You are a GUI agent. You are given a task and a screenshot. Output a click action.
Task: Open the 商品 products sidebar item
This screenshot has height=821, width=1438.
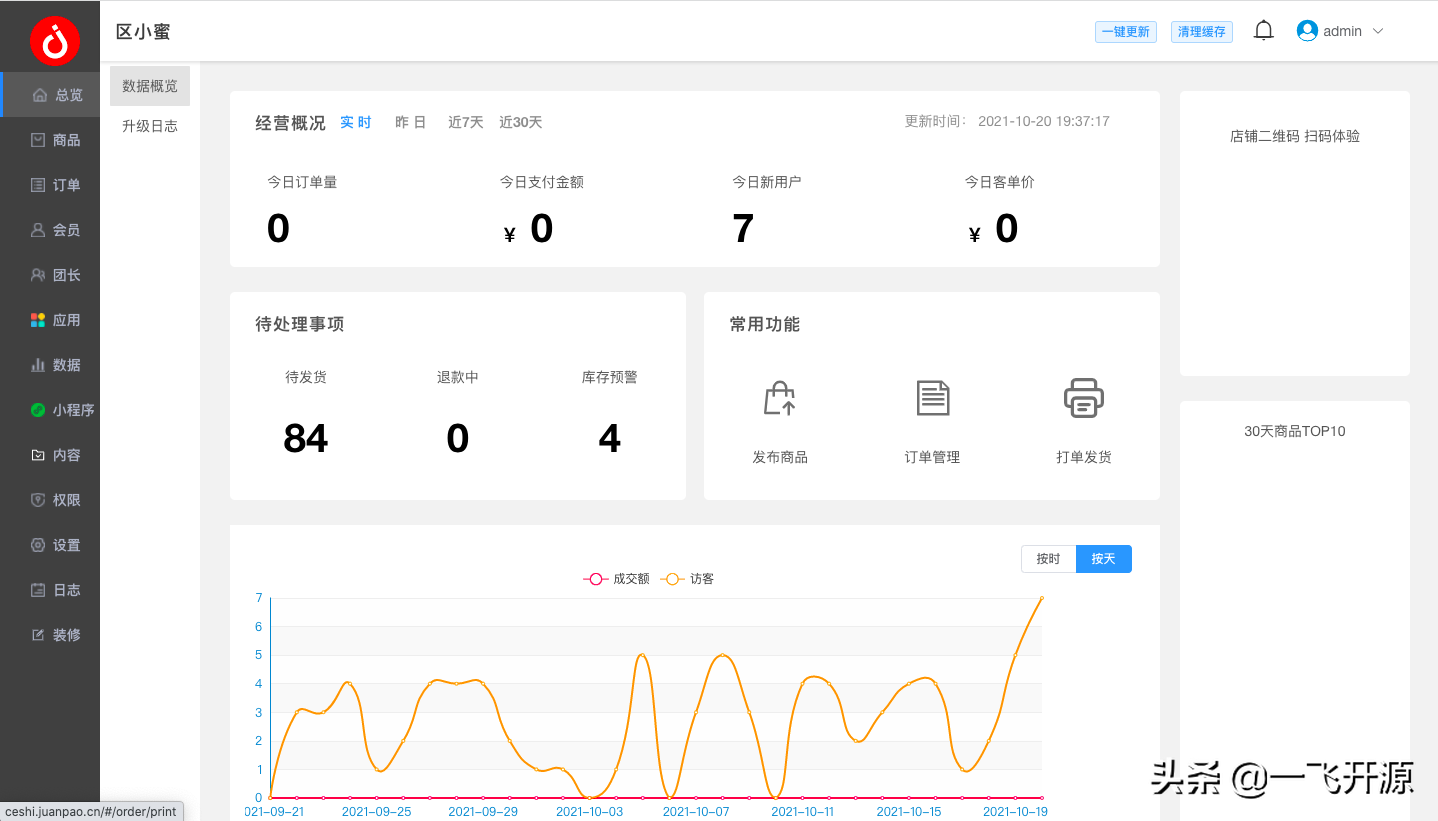(50, 140)
